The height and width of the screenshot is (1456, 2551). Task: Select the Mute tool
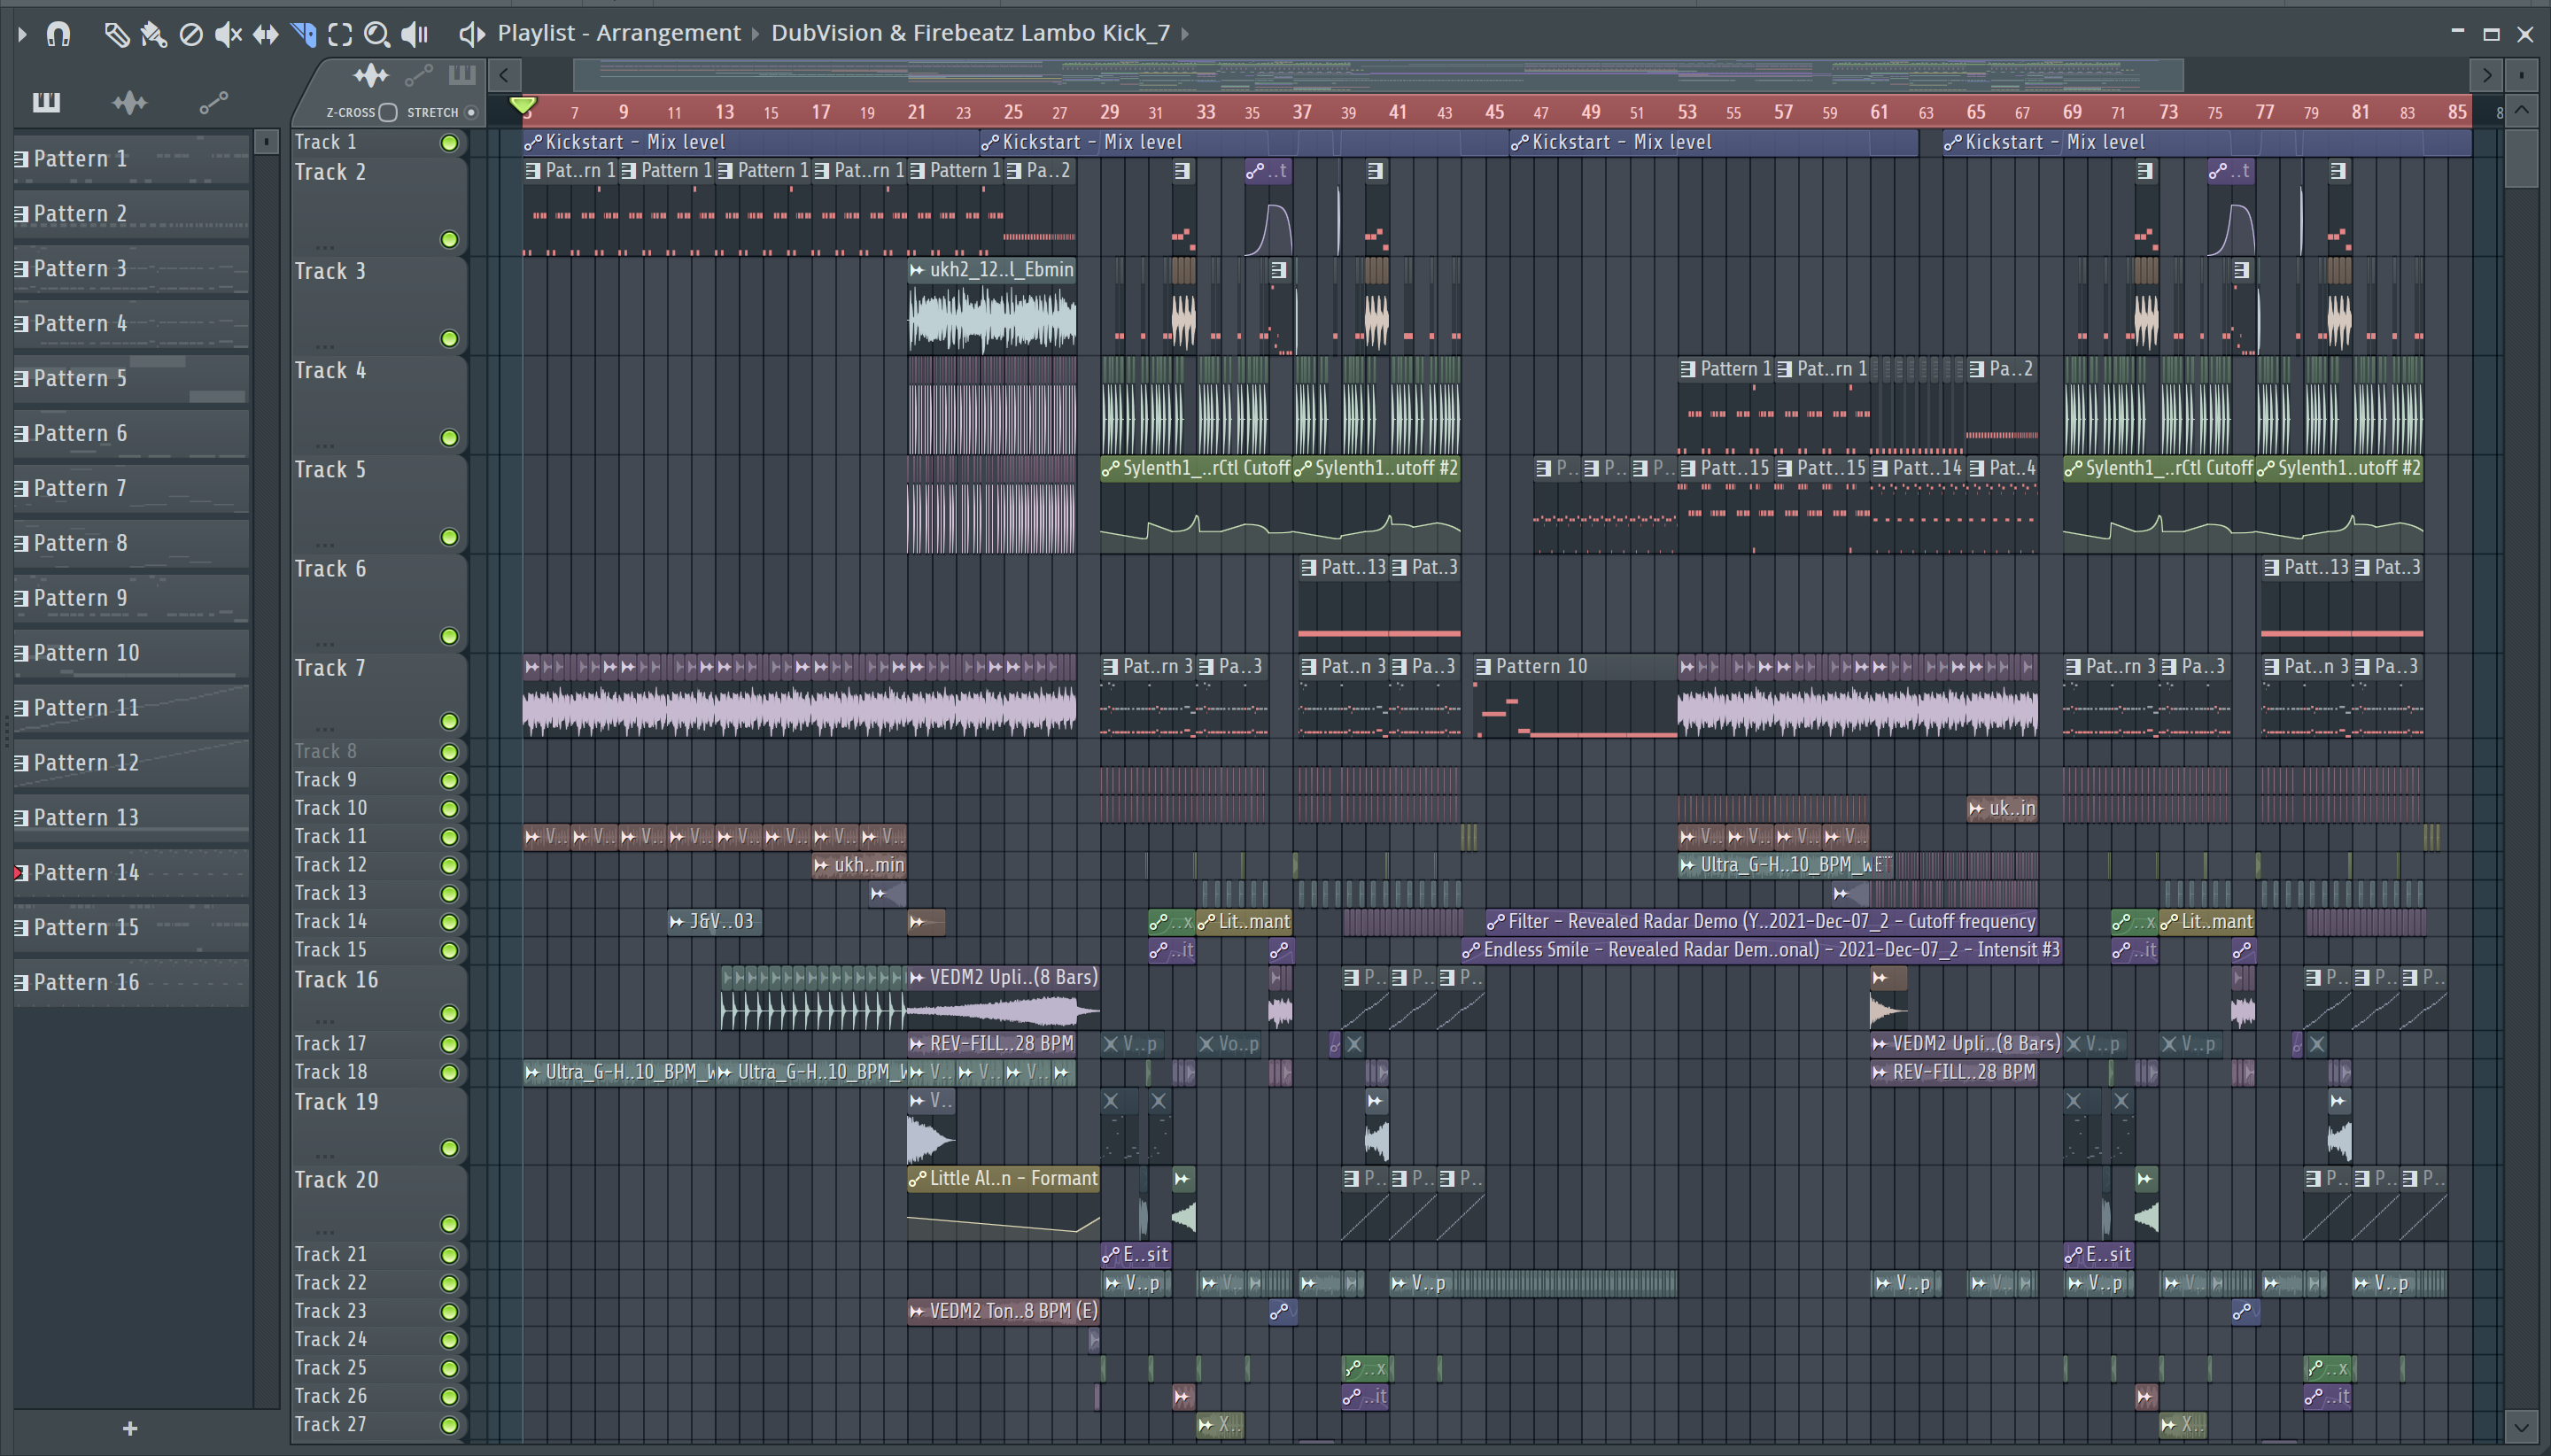pos(228,34)
